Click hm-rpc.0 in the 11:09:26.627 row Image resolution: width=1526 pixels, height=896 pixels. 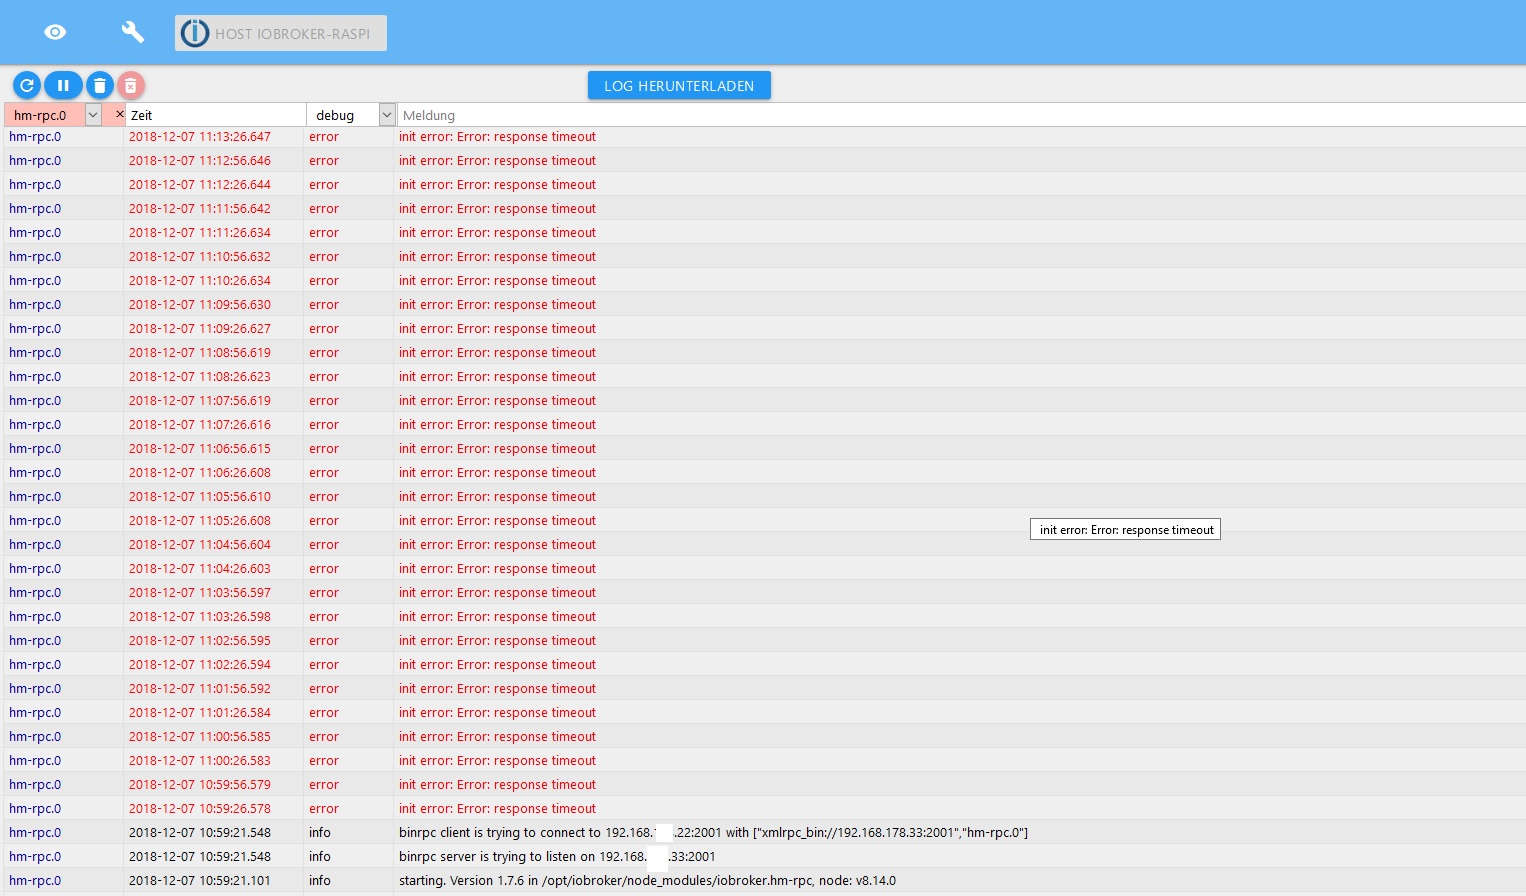point(35,329)
